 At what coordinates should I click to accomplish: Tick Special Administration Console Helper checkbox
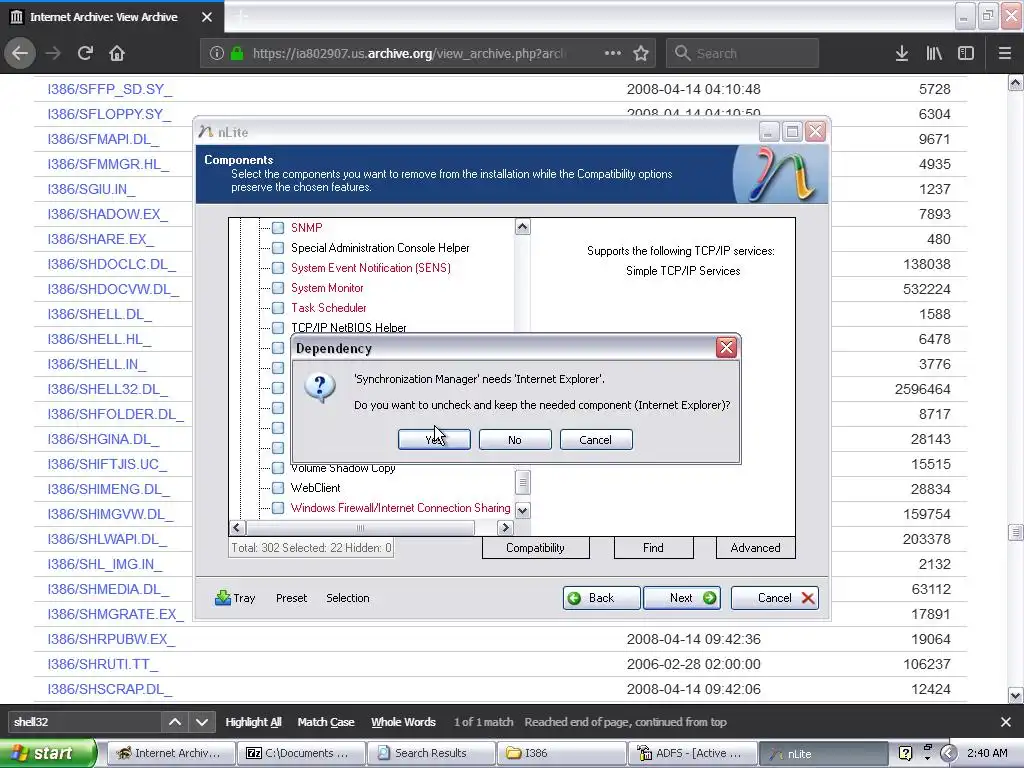(278, 248)
